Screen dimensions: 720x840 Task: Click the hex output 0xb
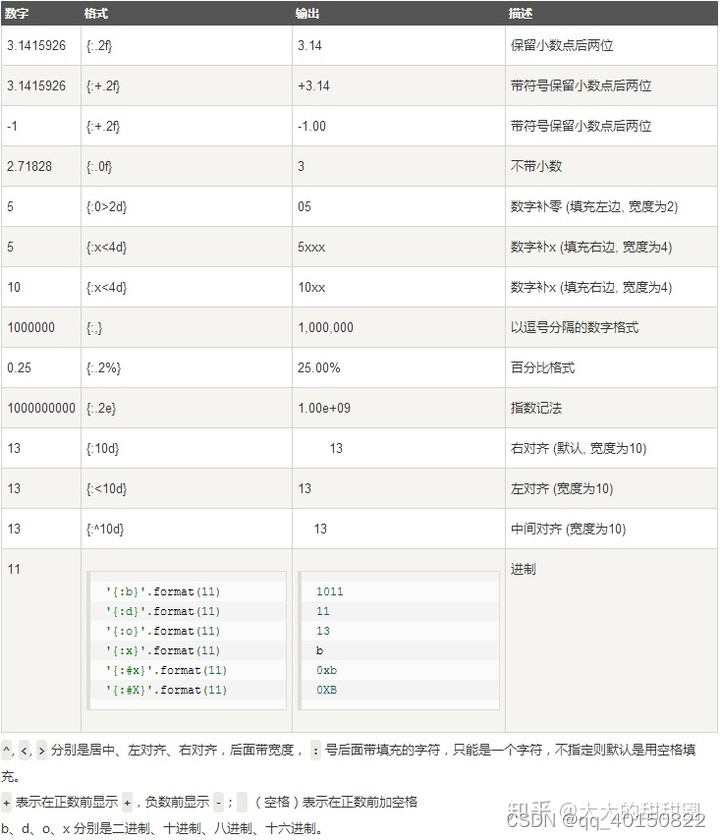(326, 670)
